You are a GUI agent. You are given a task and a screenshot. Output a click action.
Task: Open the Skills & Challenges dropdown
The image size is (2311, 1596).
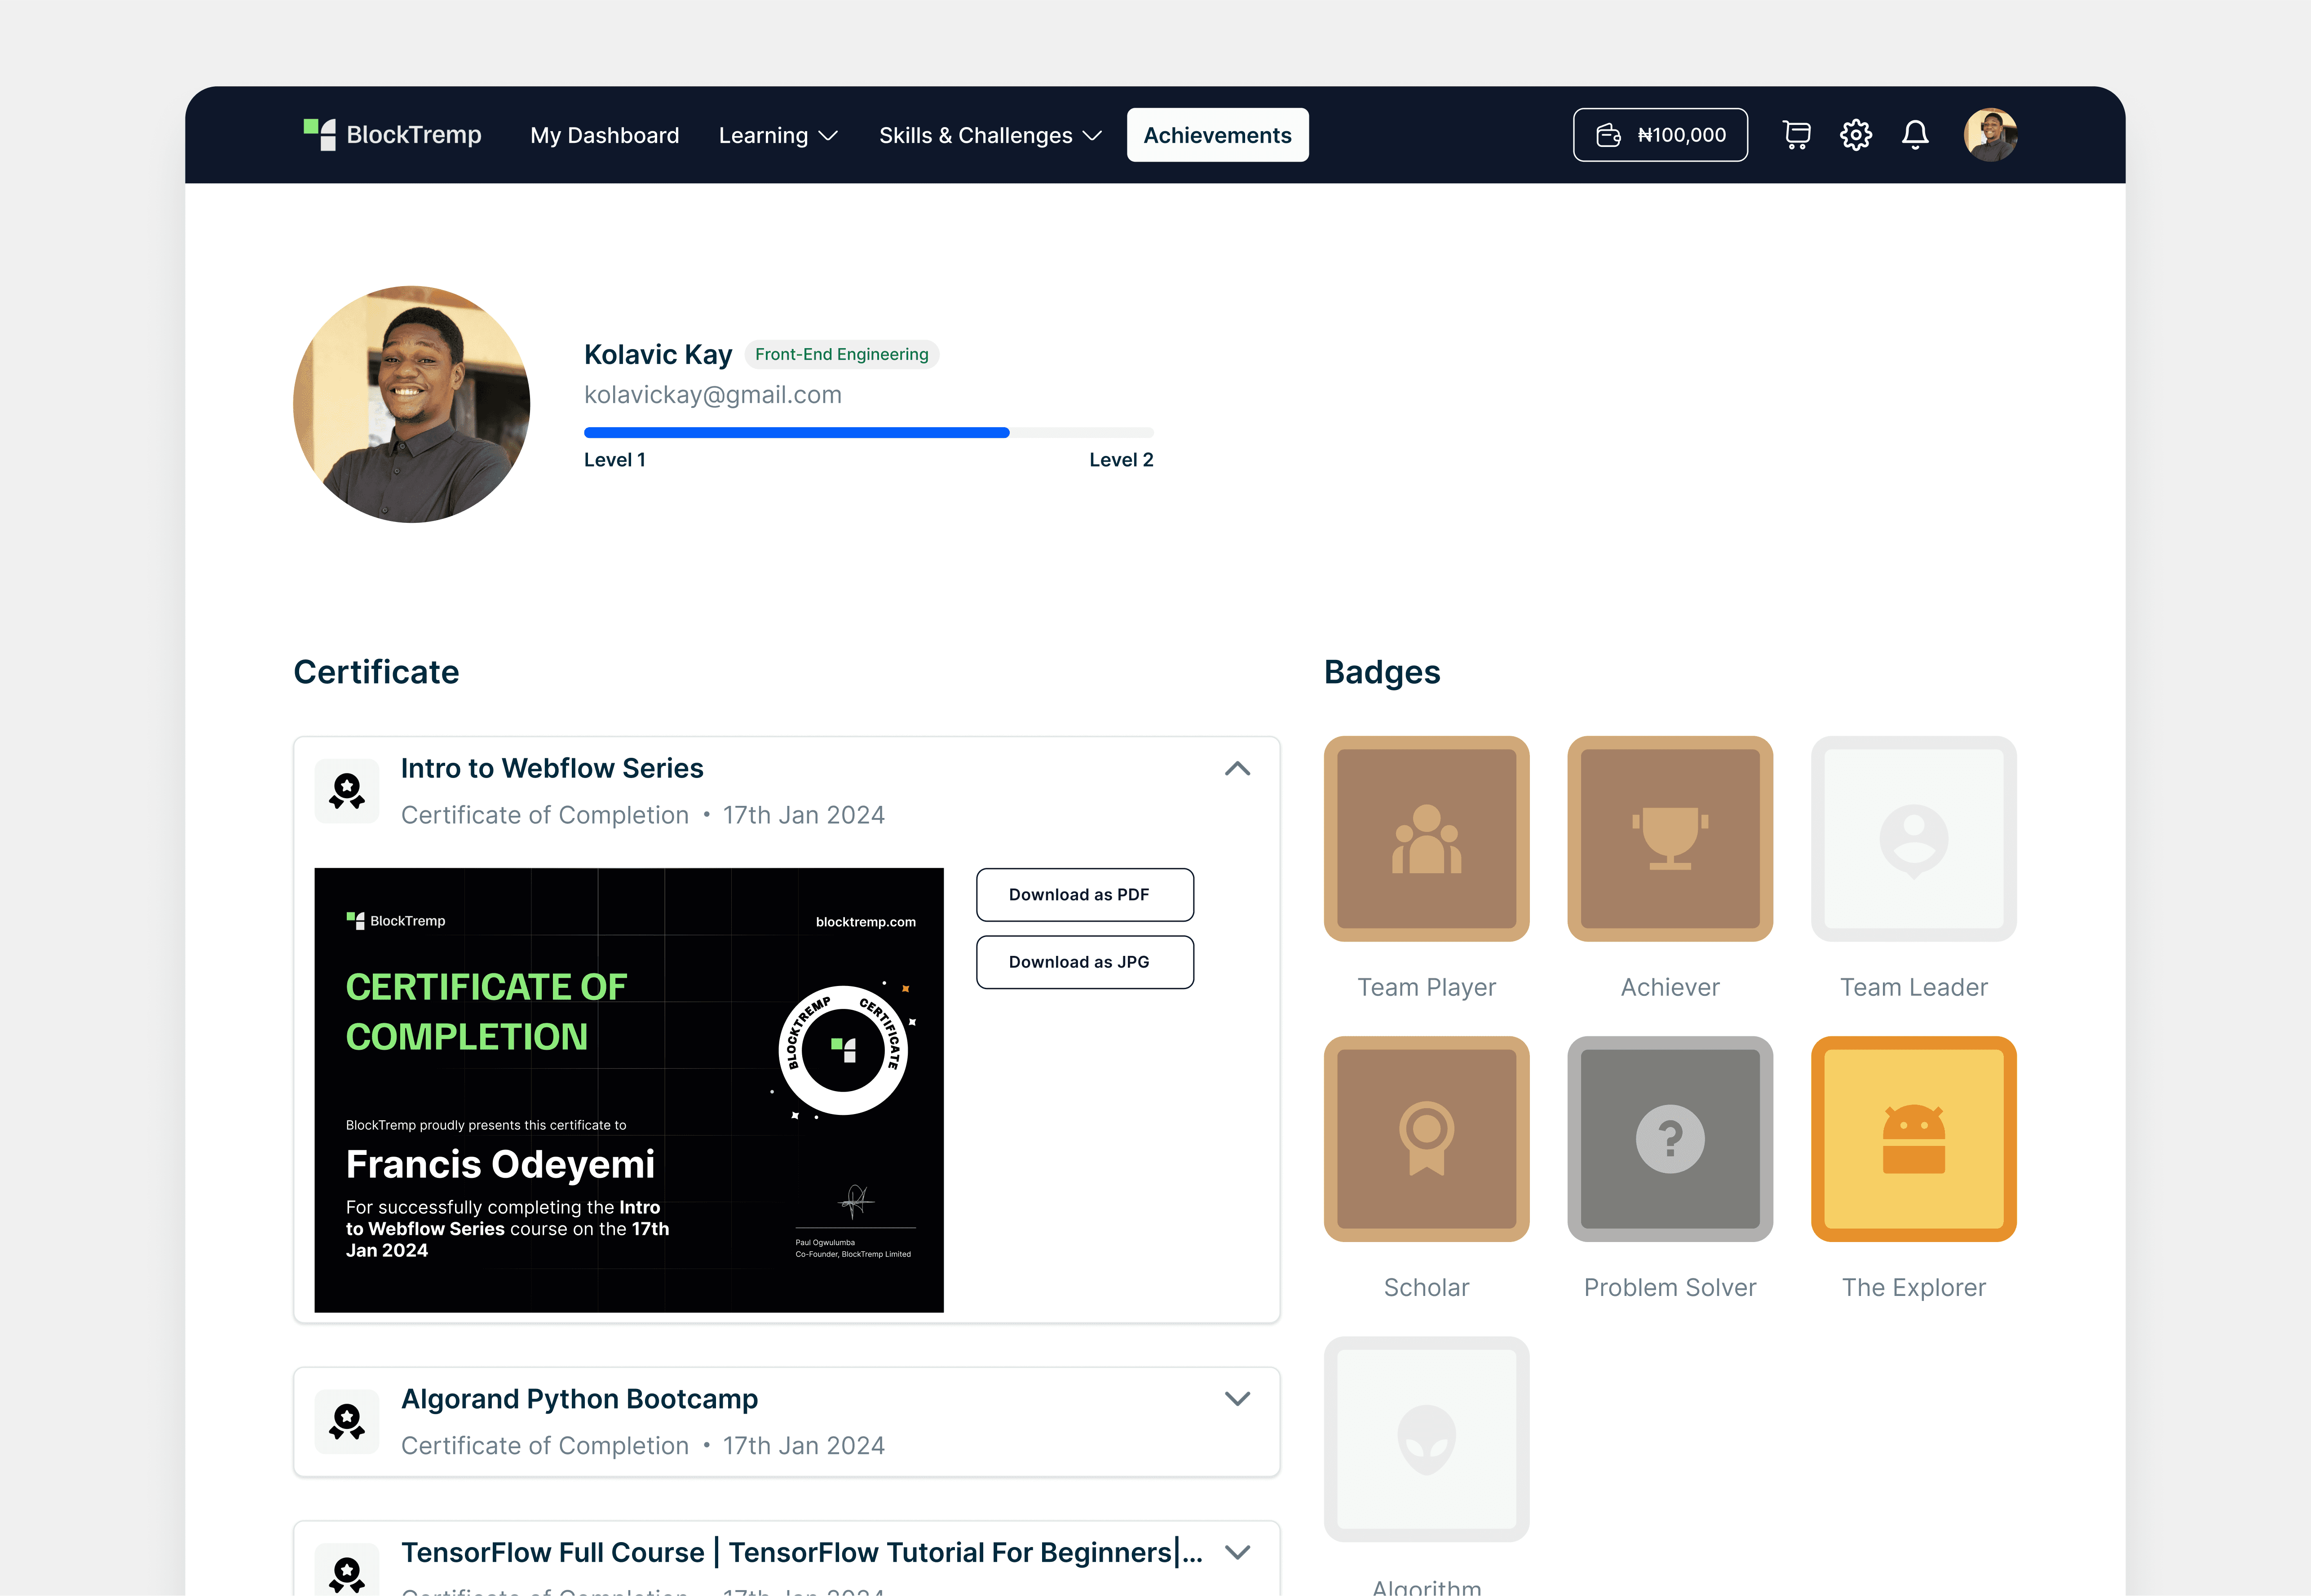pos(990,135)
